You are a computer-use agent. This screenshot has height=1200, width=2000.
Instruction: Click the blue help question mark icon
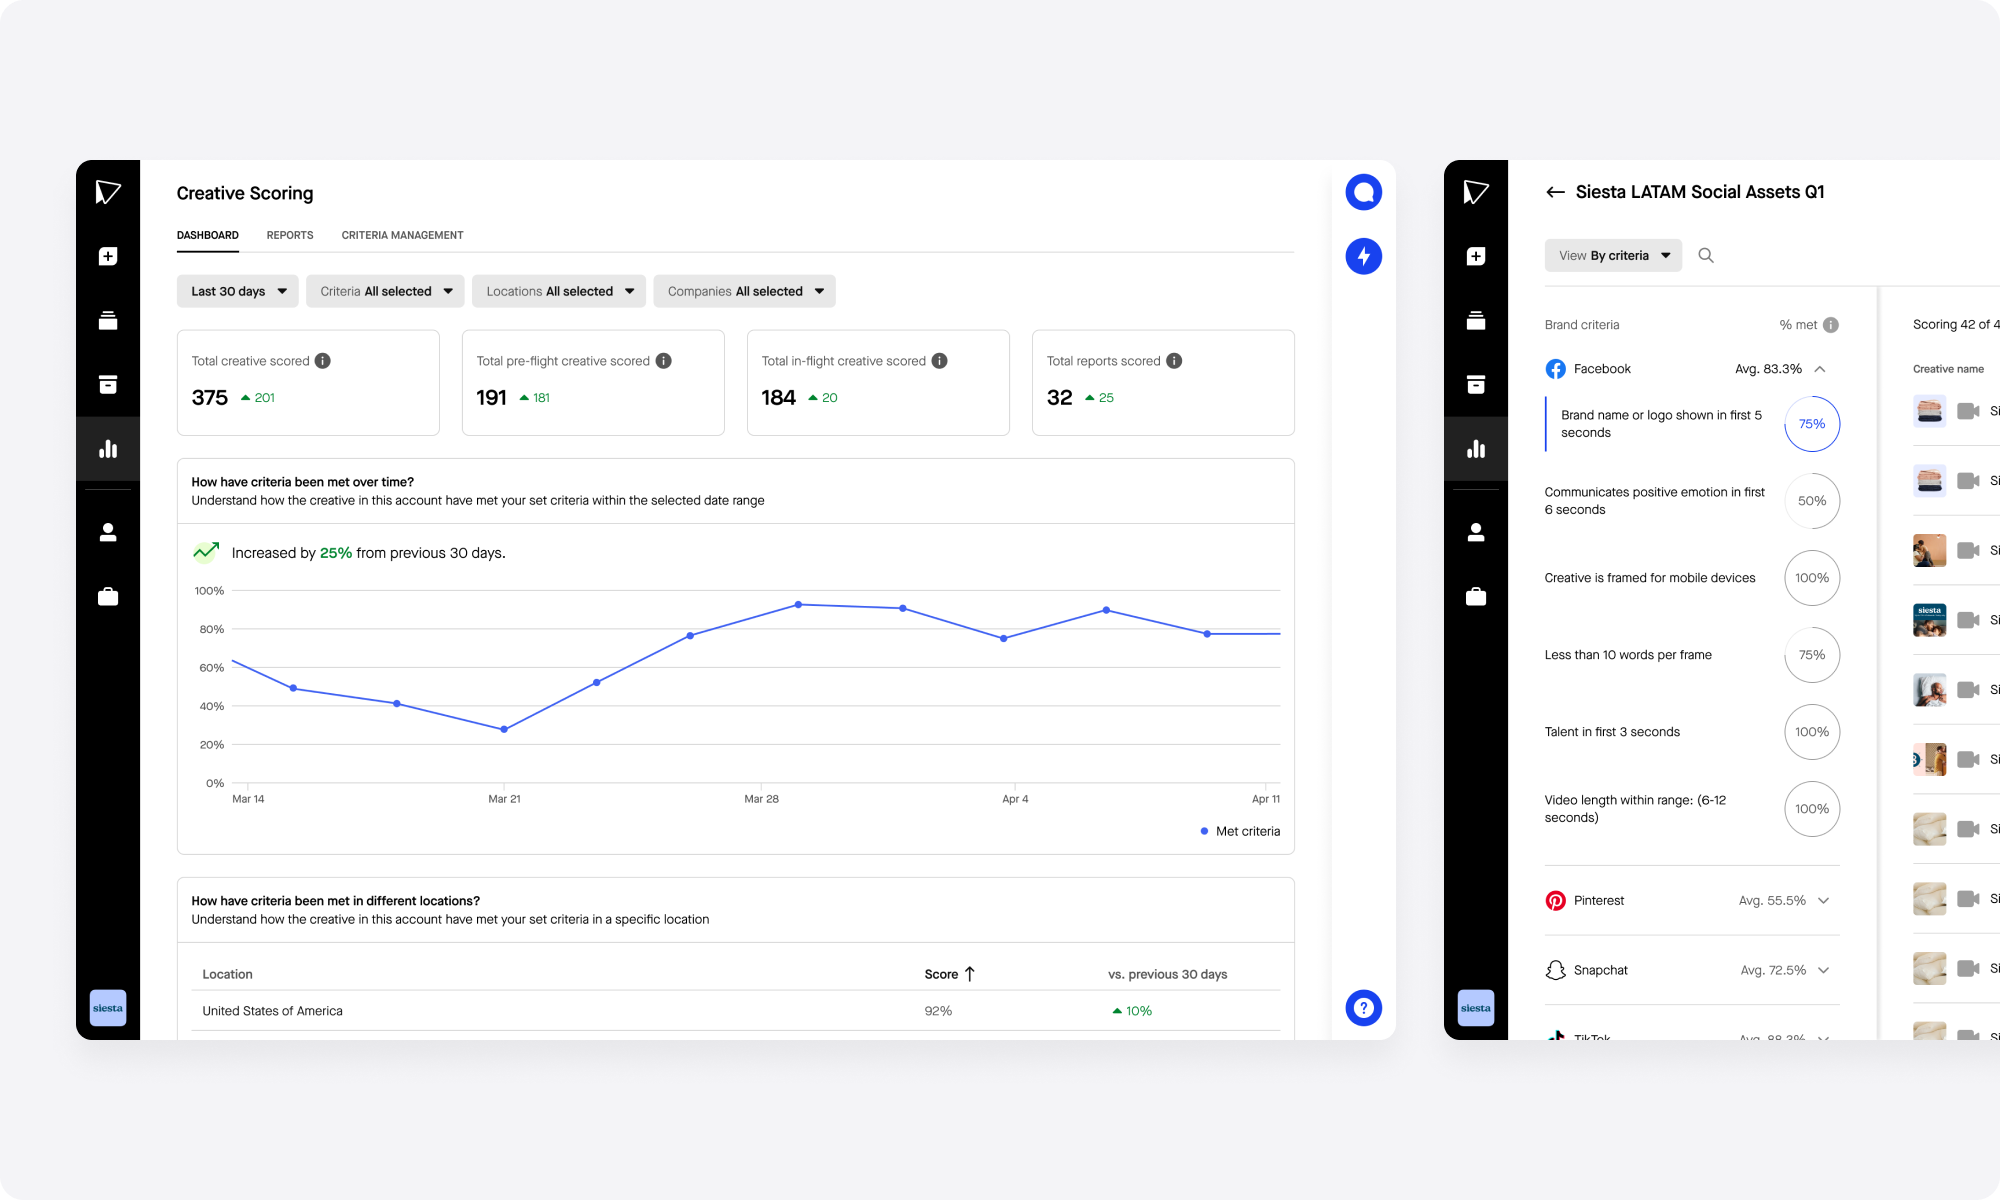(x=1363, y=1008)
